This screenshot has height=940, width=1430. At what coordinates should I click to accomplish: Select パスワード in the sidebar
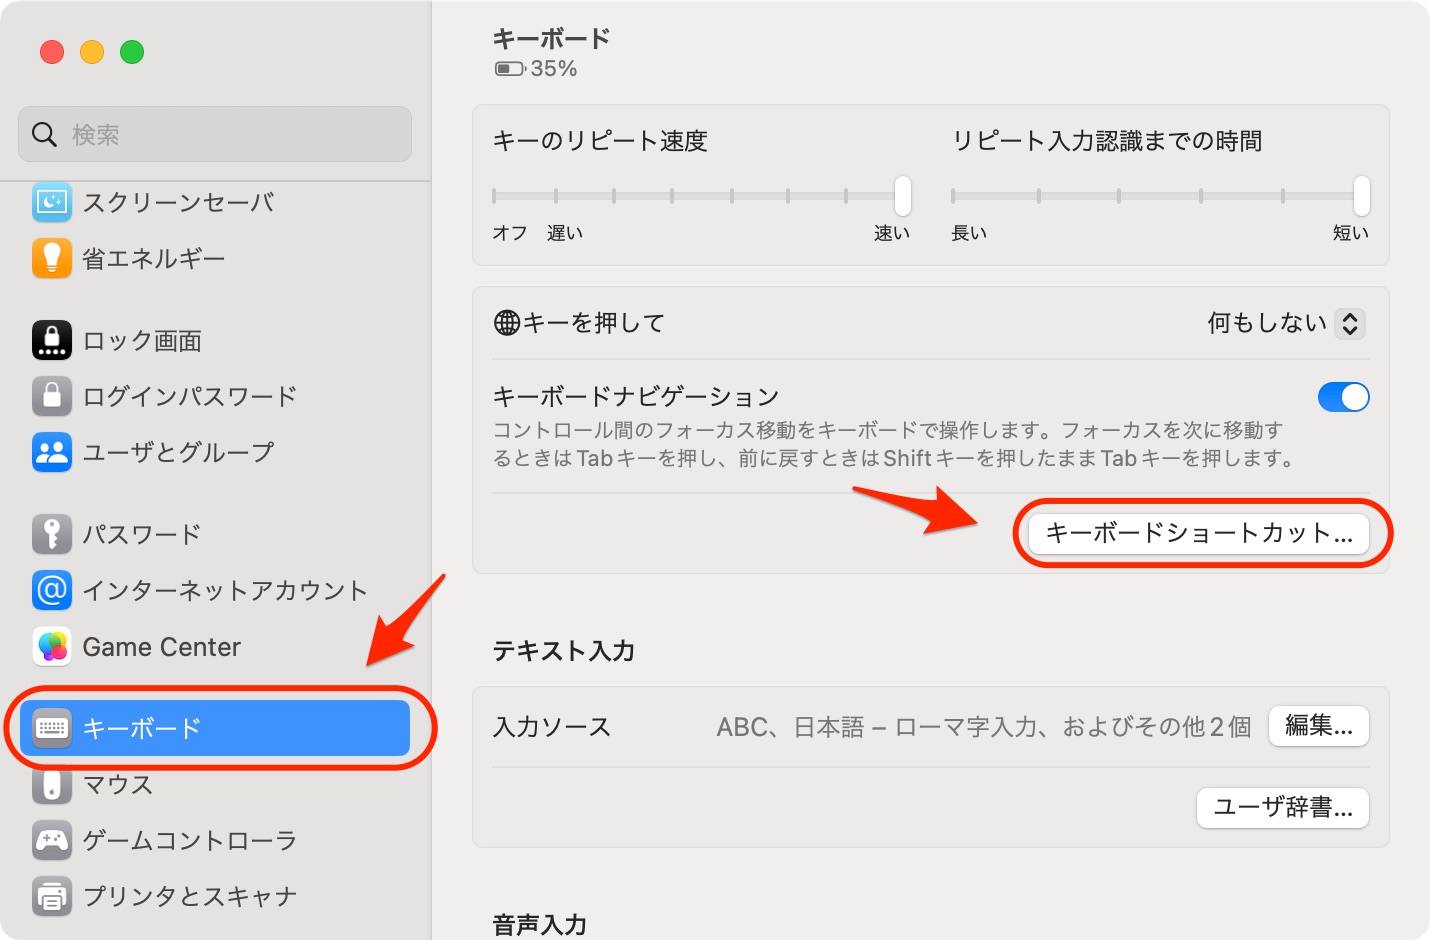pos(215,534)
